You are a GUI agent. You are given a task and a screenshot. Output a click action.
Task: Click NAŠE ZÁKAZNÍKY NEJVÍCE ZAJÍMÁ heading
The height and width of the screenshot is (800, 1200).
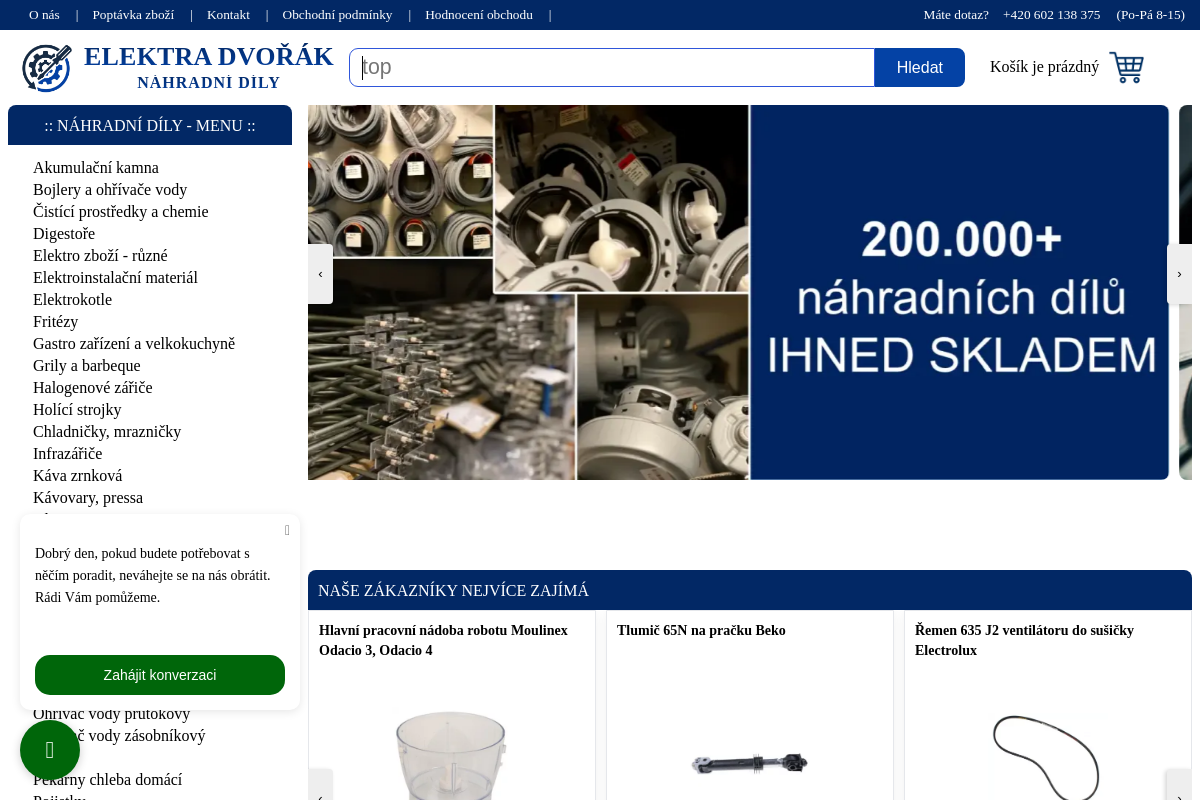pos(453,590)
